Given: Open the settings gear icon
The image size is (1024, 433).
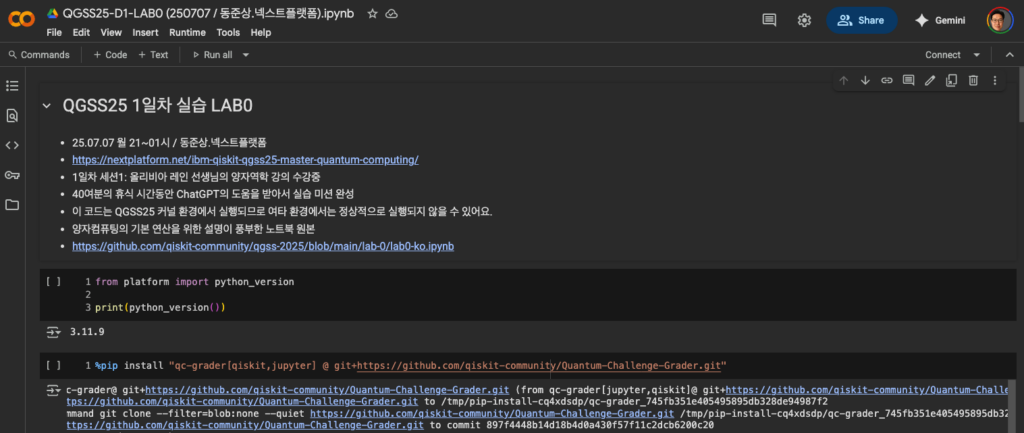Looking at the screenshot, I should point(804,20).
